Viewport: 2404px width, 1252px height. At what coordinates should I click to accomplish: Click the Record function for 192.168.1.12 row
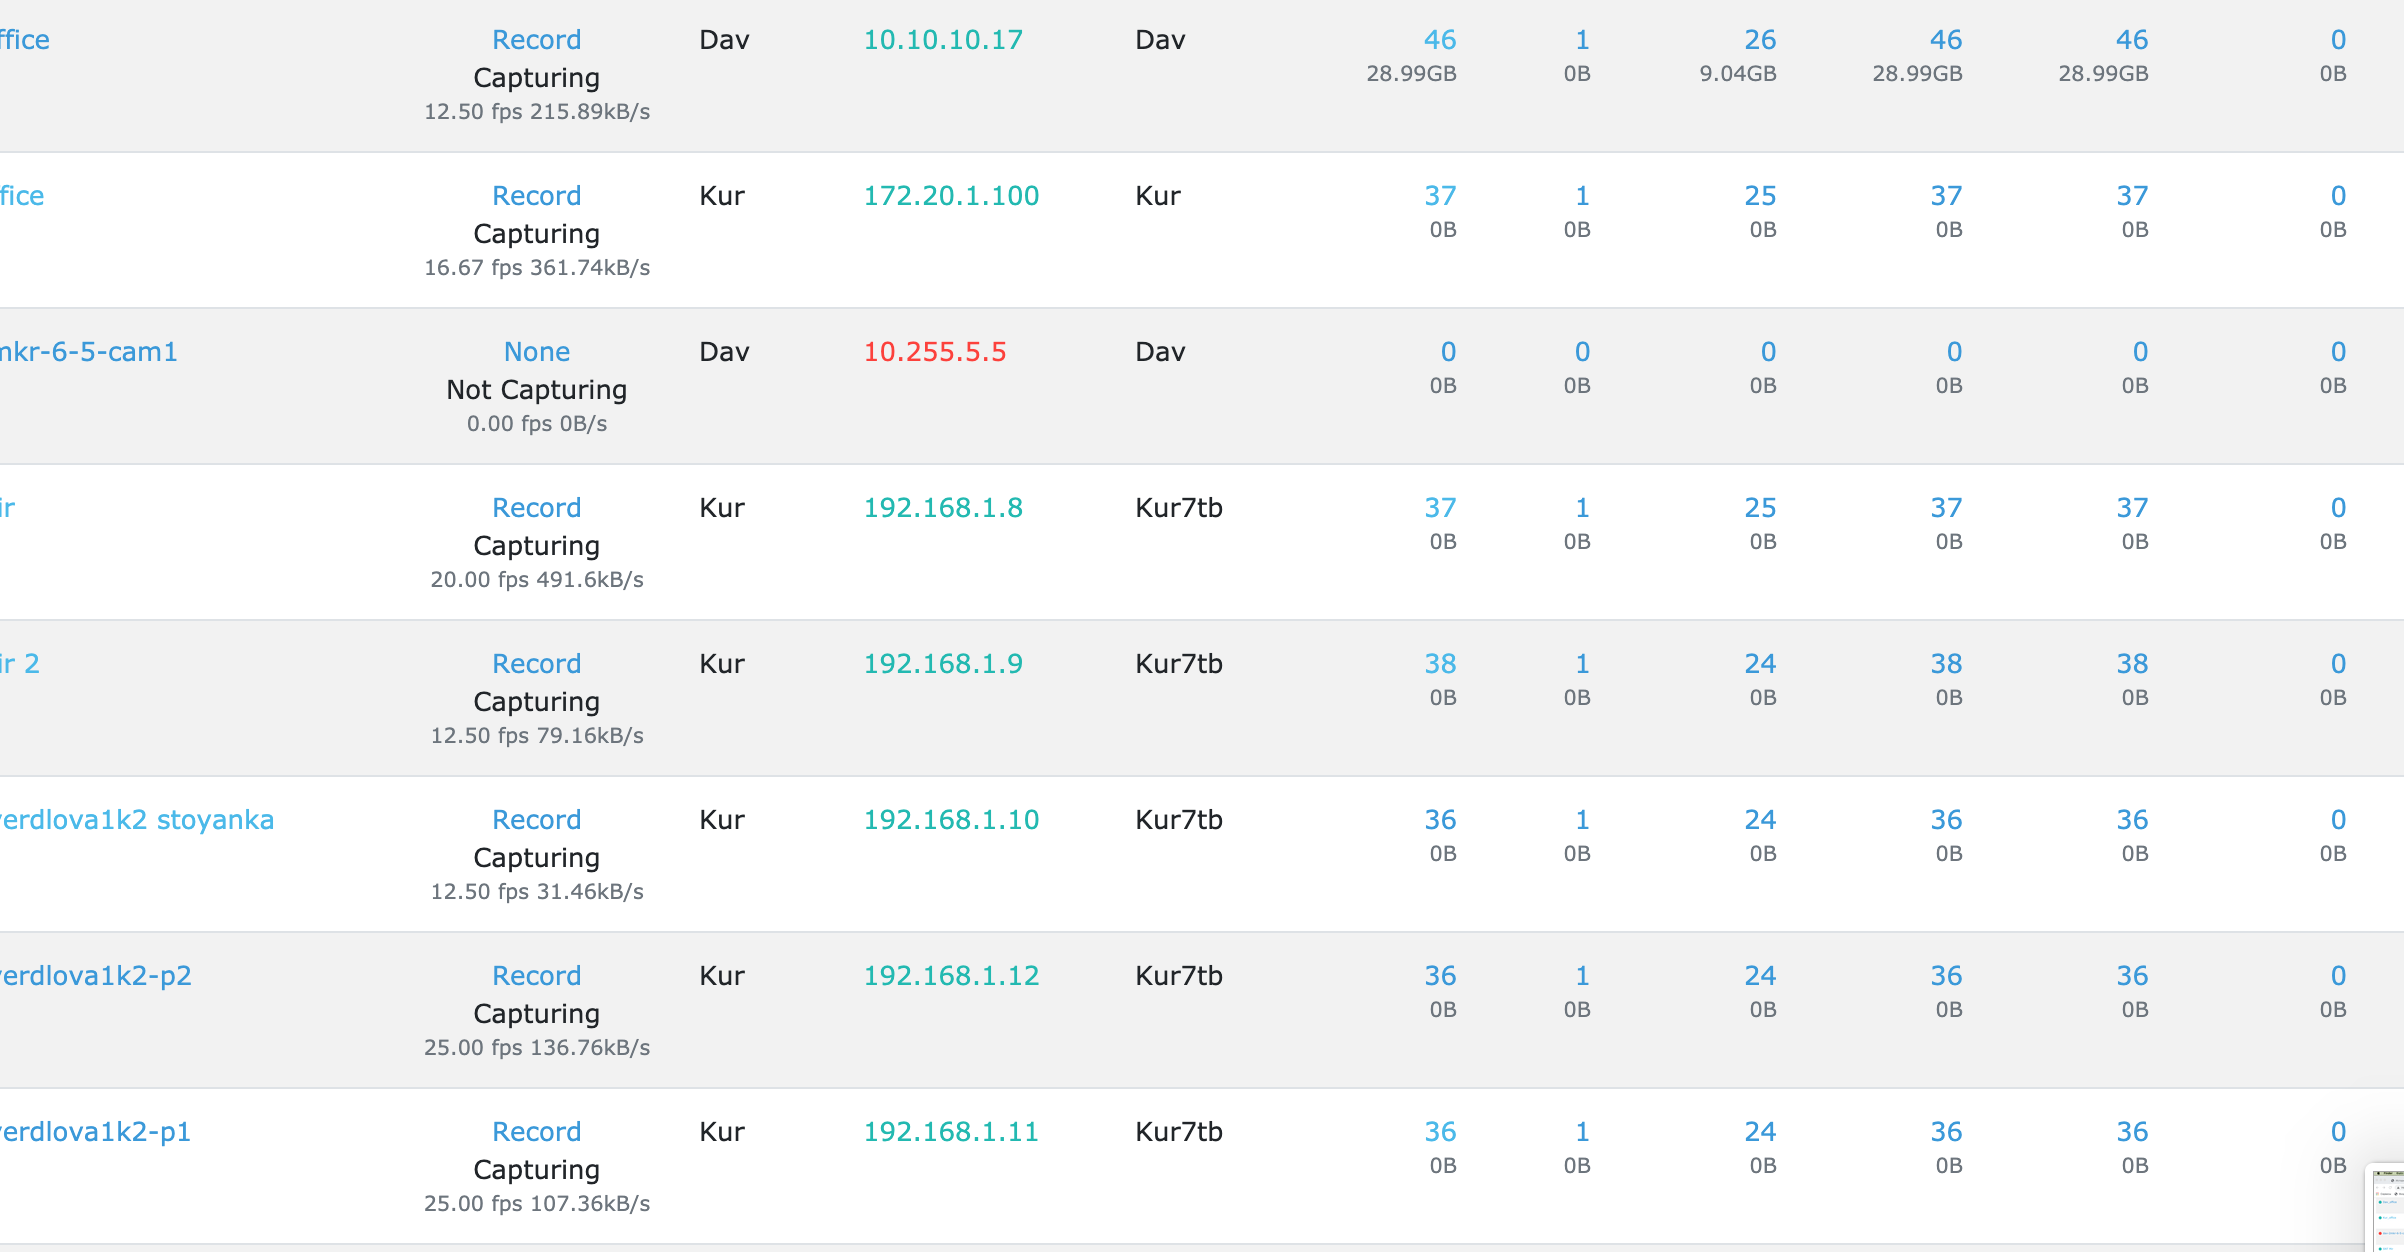tap(536, 976)
